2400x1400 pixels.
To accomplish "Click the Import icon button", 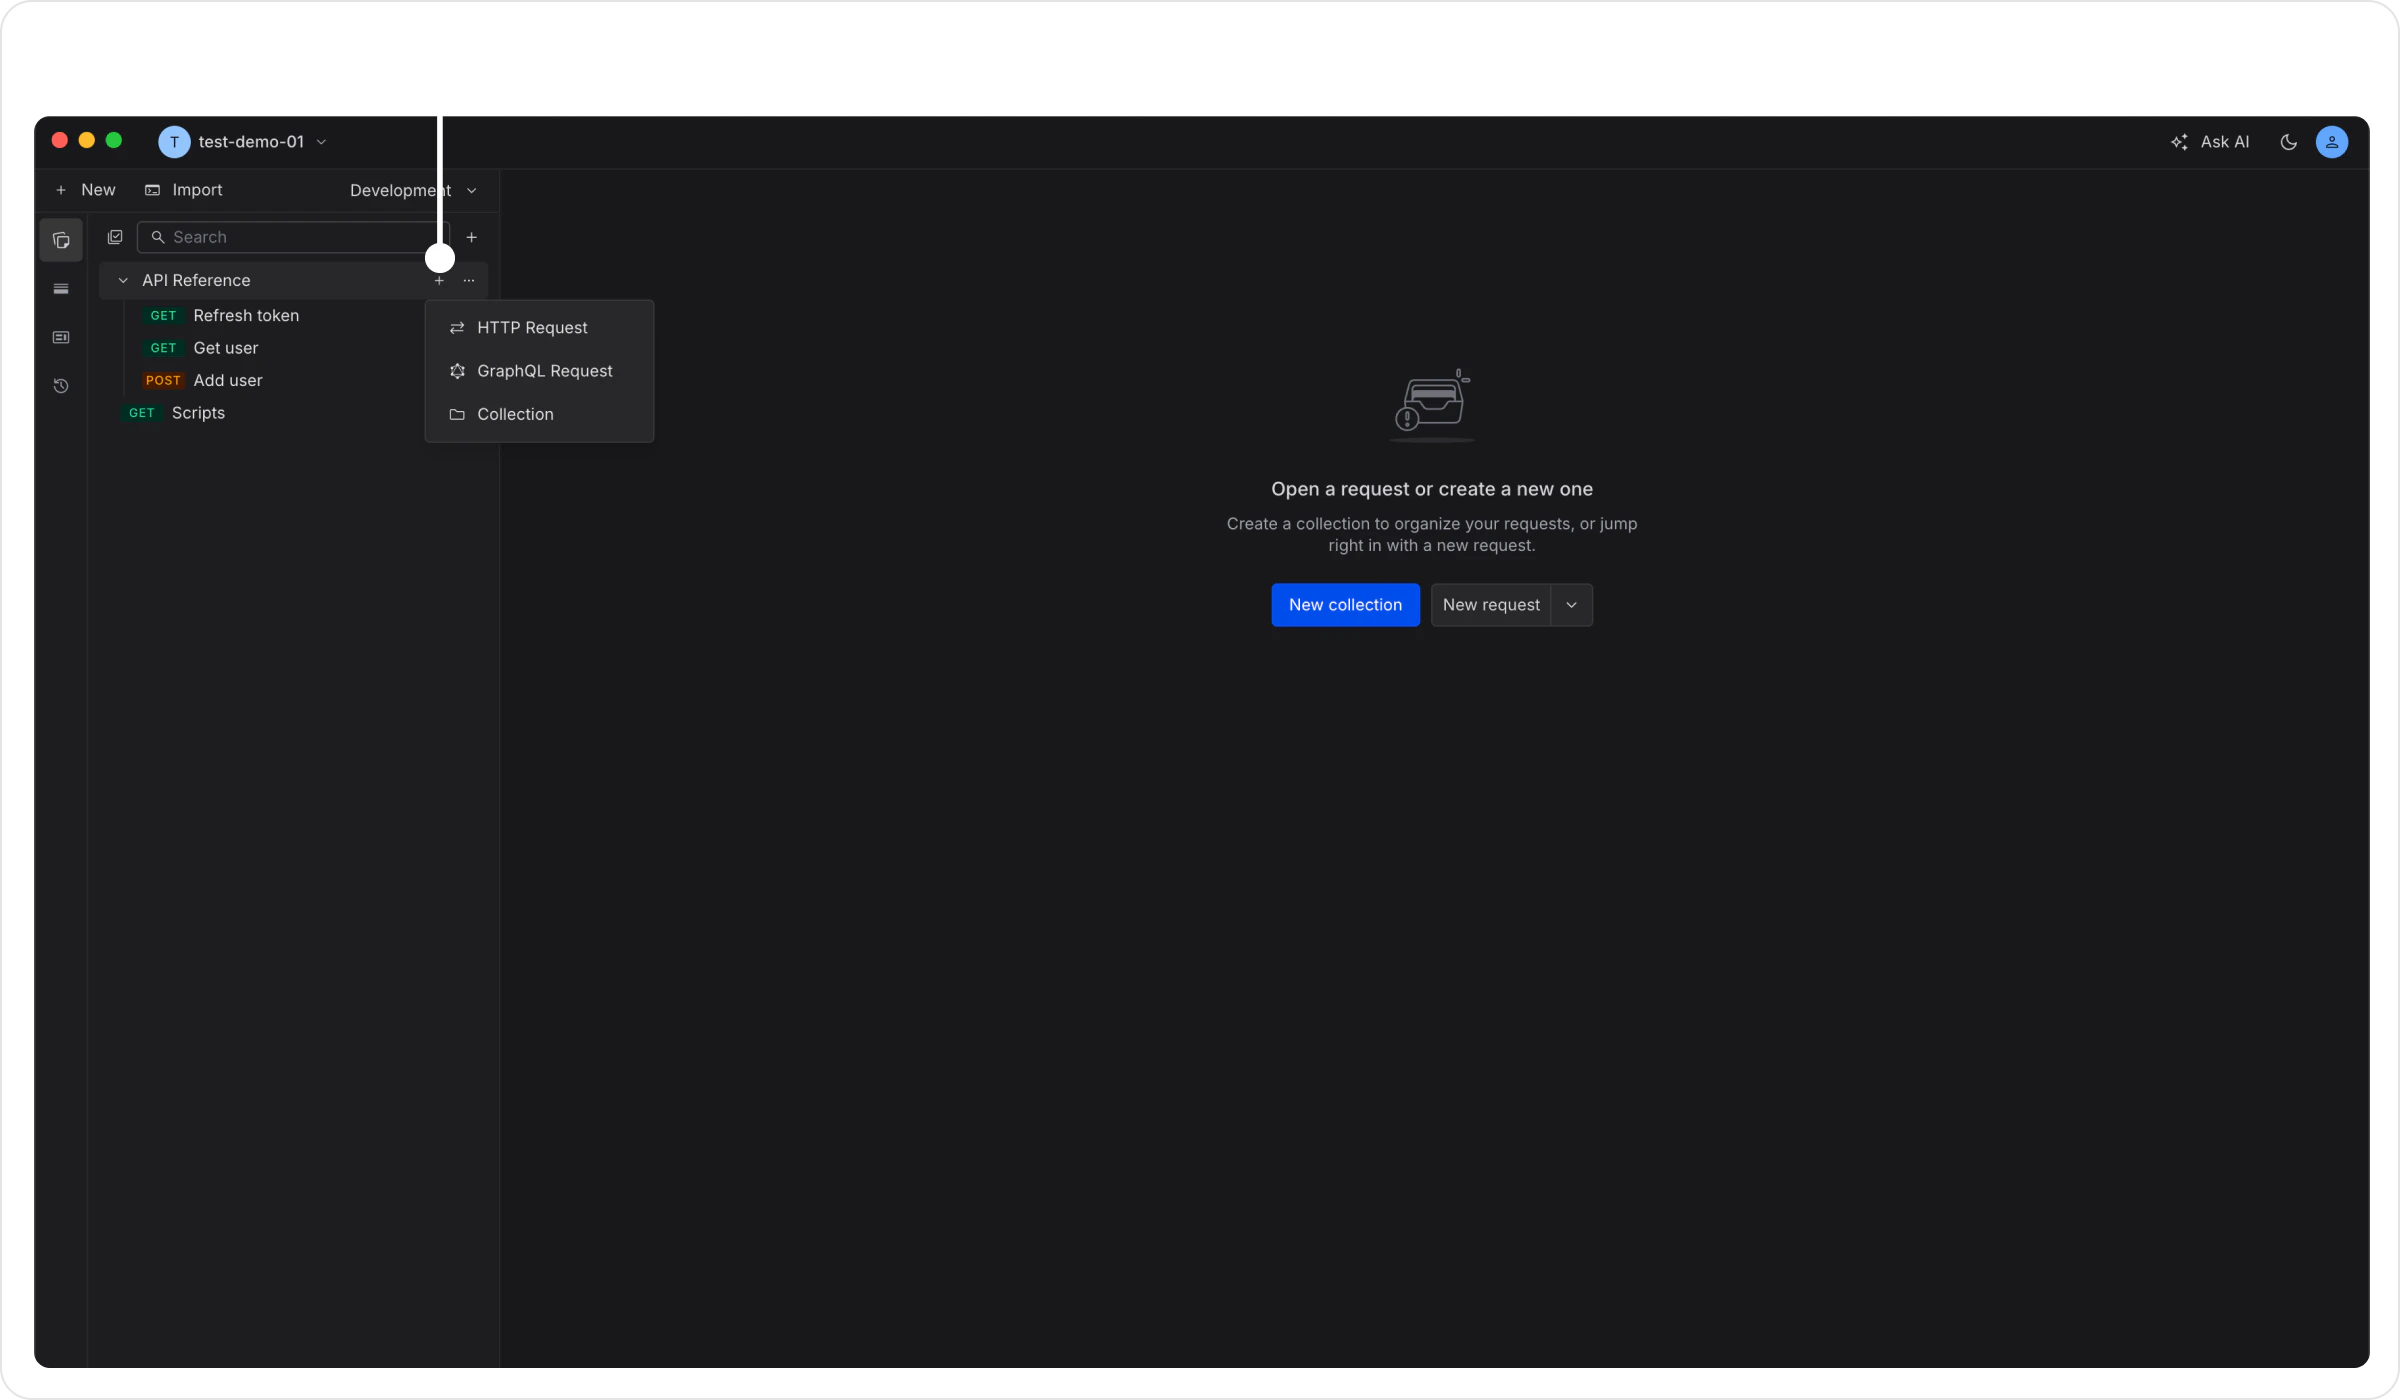I will pos(183,190).
